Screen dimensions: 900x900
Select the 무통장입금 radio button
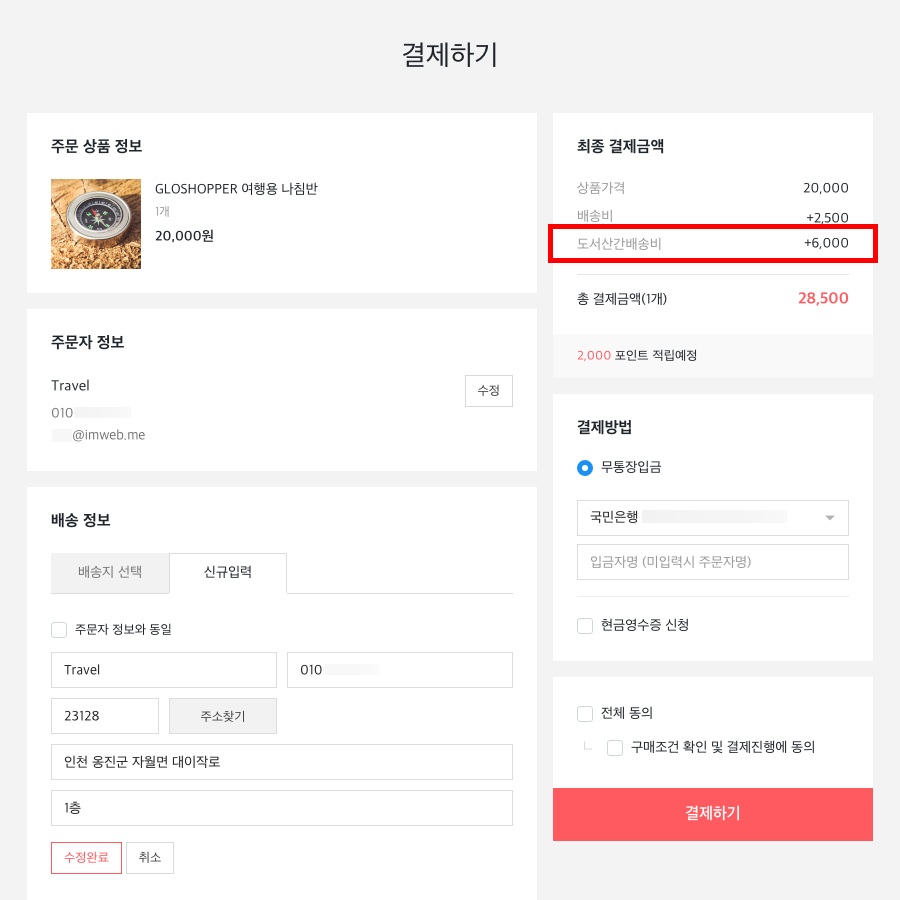(x=585, y=467)
